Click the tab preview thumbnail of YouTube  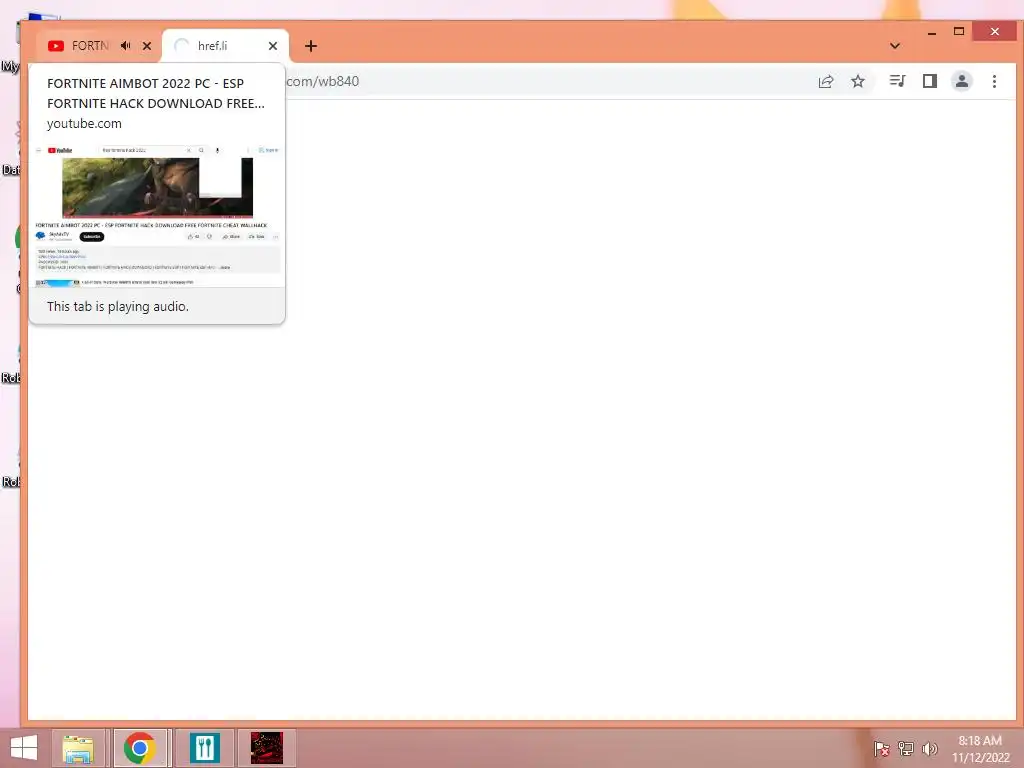click(157, 216)
